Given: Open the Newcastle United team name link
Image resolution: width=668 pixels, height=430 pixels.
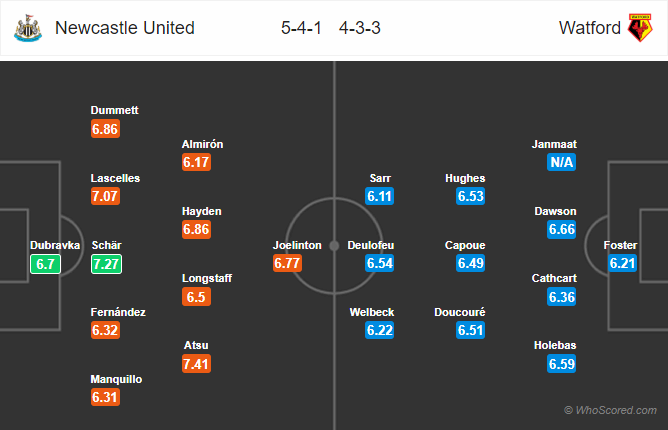Looking at the screenshot, I should click(124, 28).
